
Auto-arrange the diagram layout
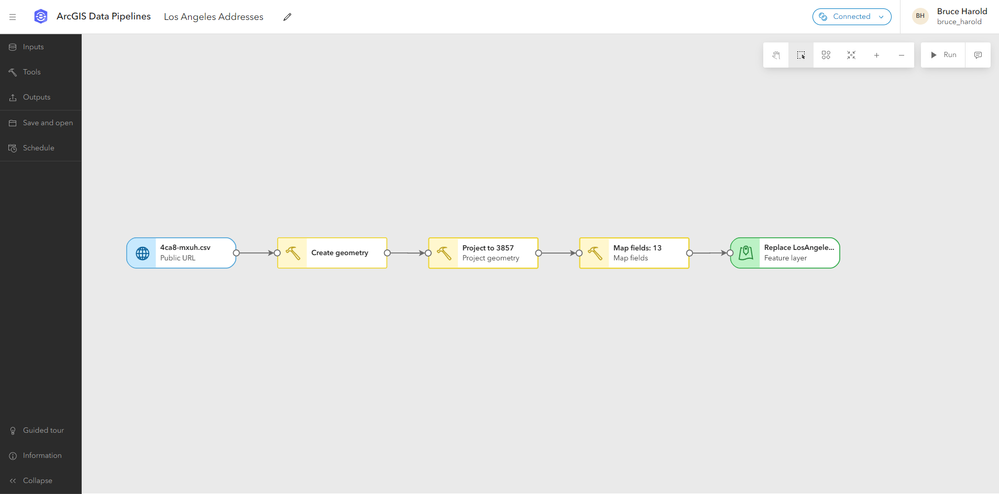(x=826, y=55)
